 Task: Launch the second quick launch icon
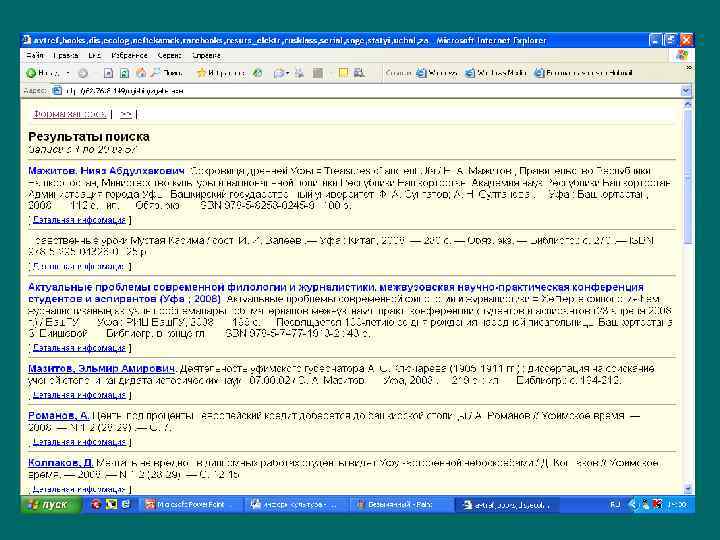(111, 505)
